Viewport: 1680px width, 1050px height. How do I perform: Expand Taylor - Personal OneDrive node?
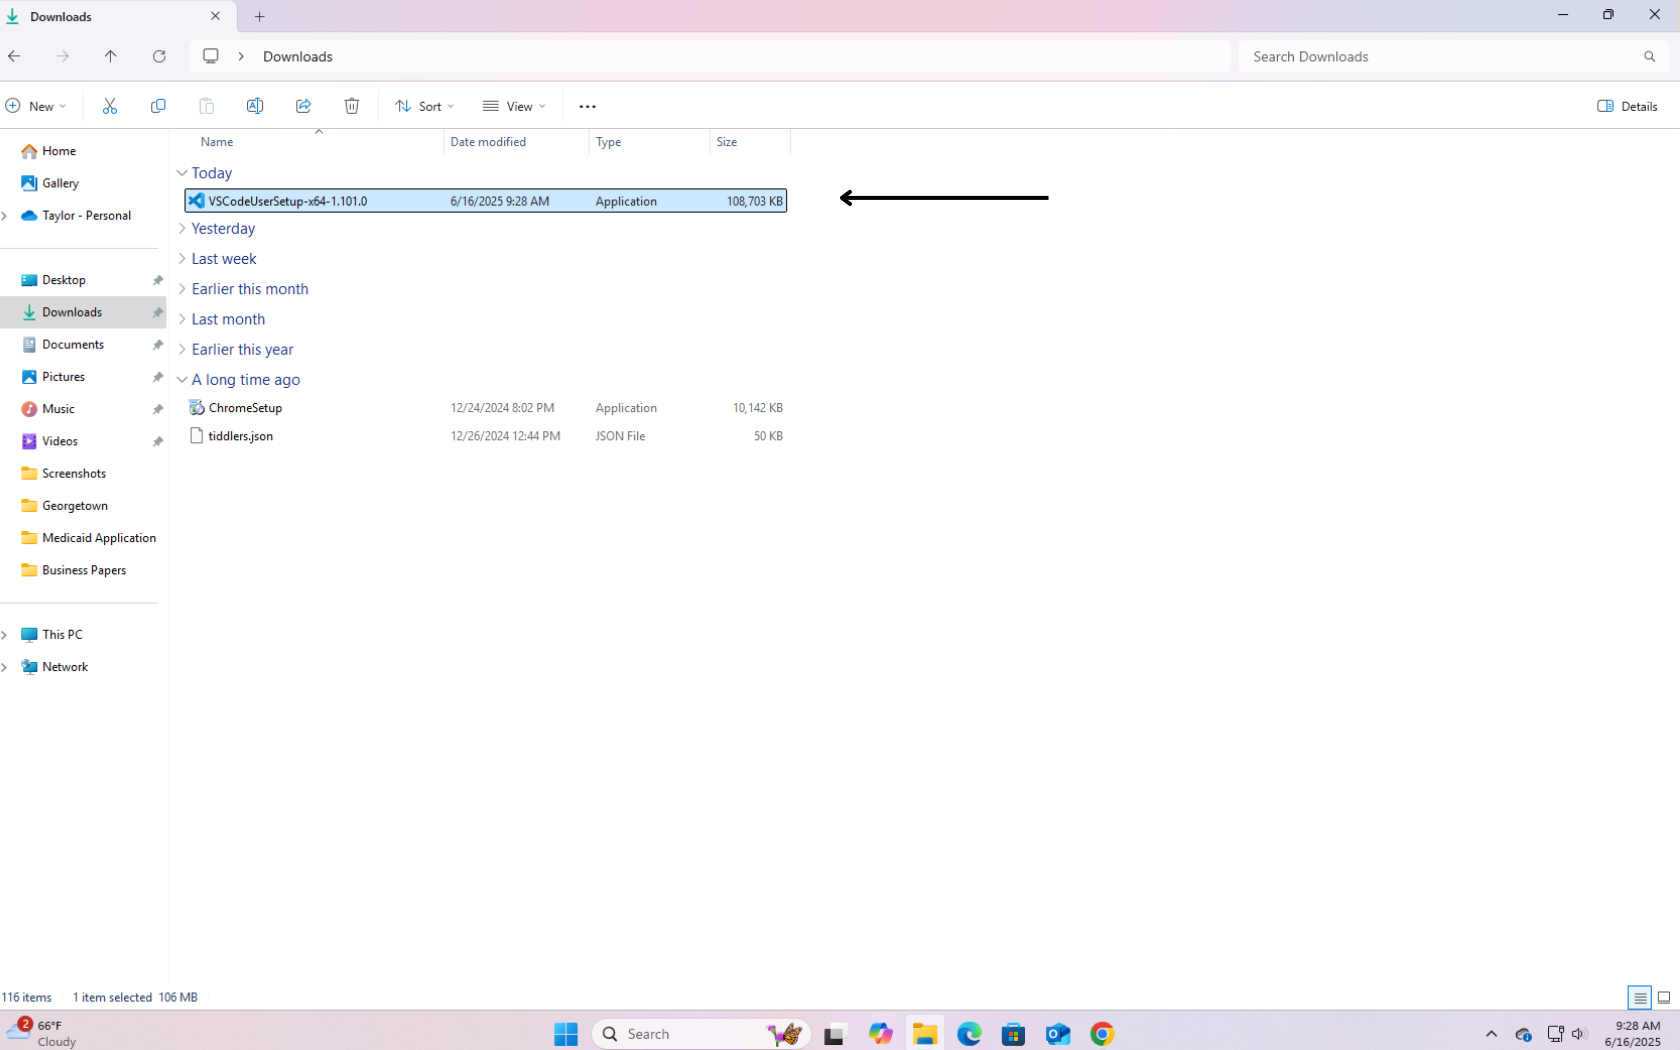[x=5, y=216]
